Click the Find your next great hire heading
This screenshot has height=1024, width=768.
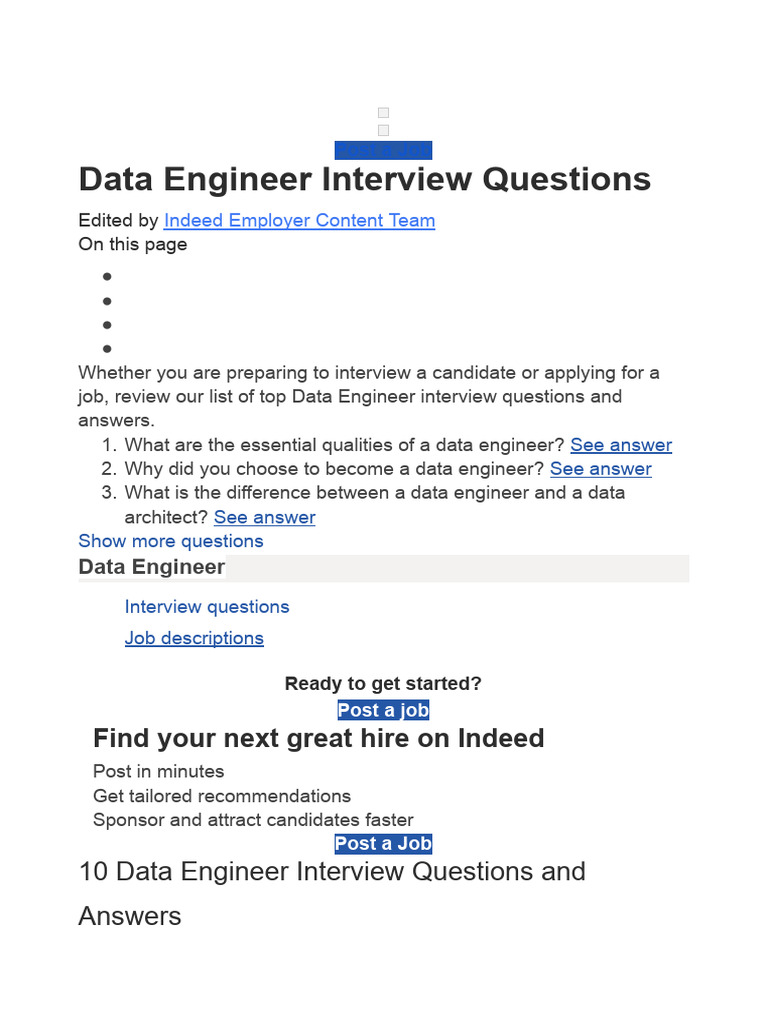318,739
